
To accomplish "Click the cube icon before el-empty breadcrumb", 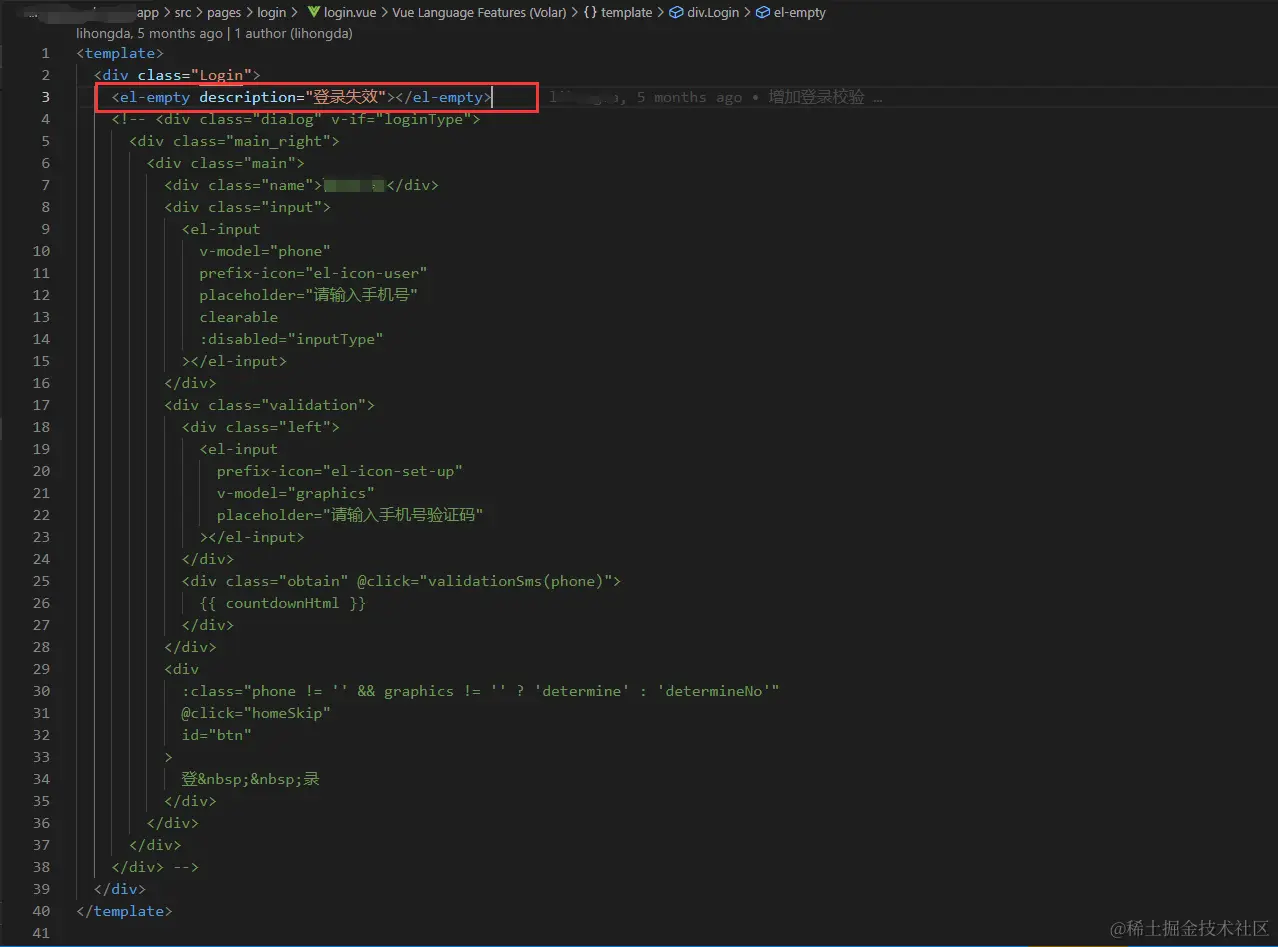I will (762, 13).
